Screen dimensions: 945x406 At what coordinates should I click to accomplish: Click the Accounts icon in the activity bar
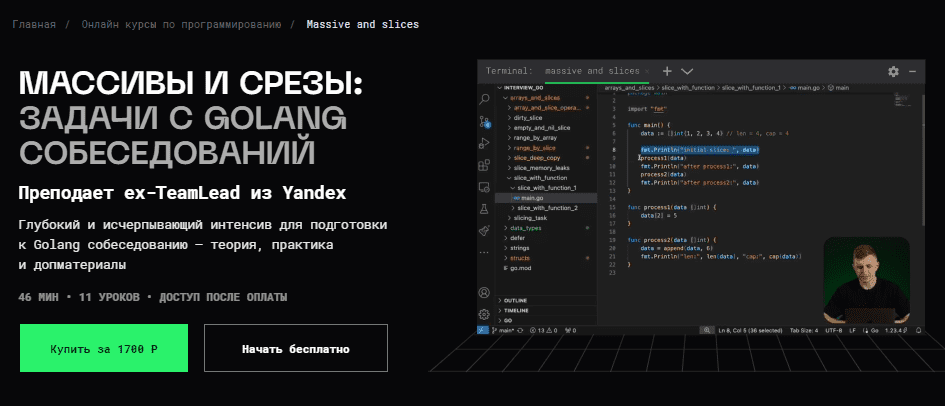coord(485,293)
